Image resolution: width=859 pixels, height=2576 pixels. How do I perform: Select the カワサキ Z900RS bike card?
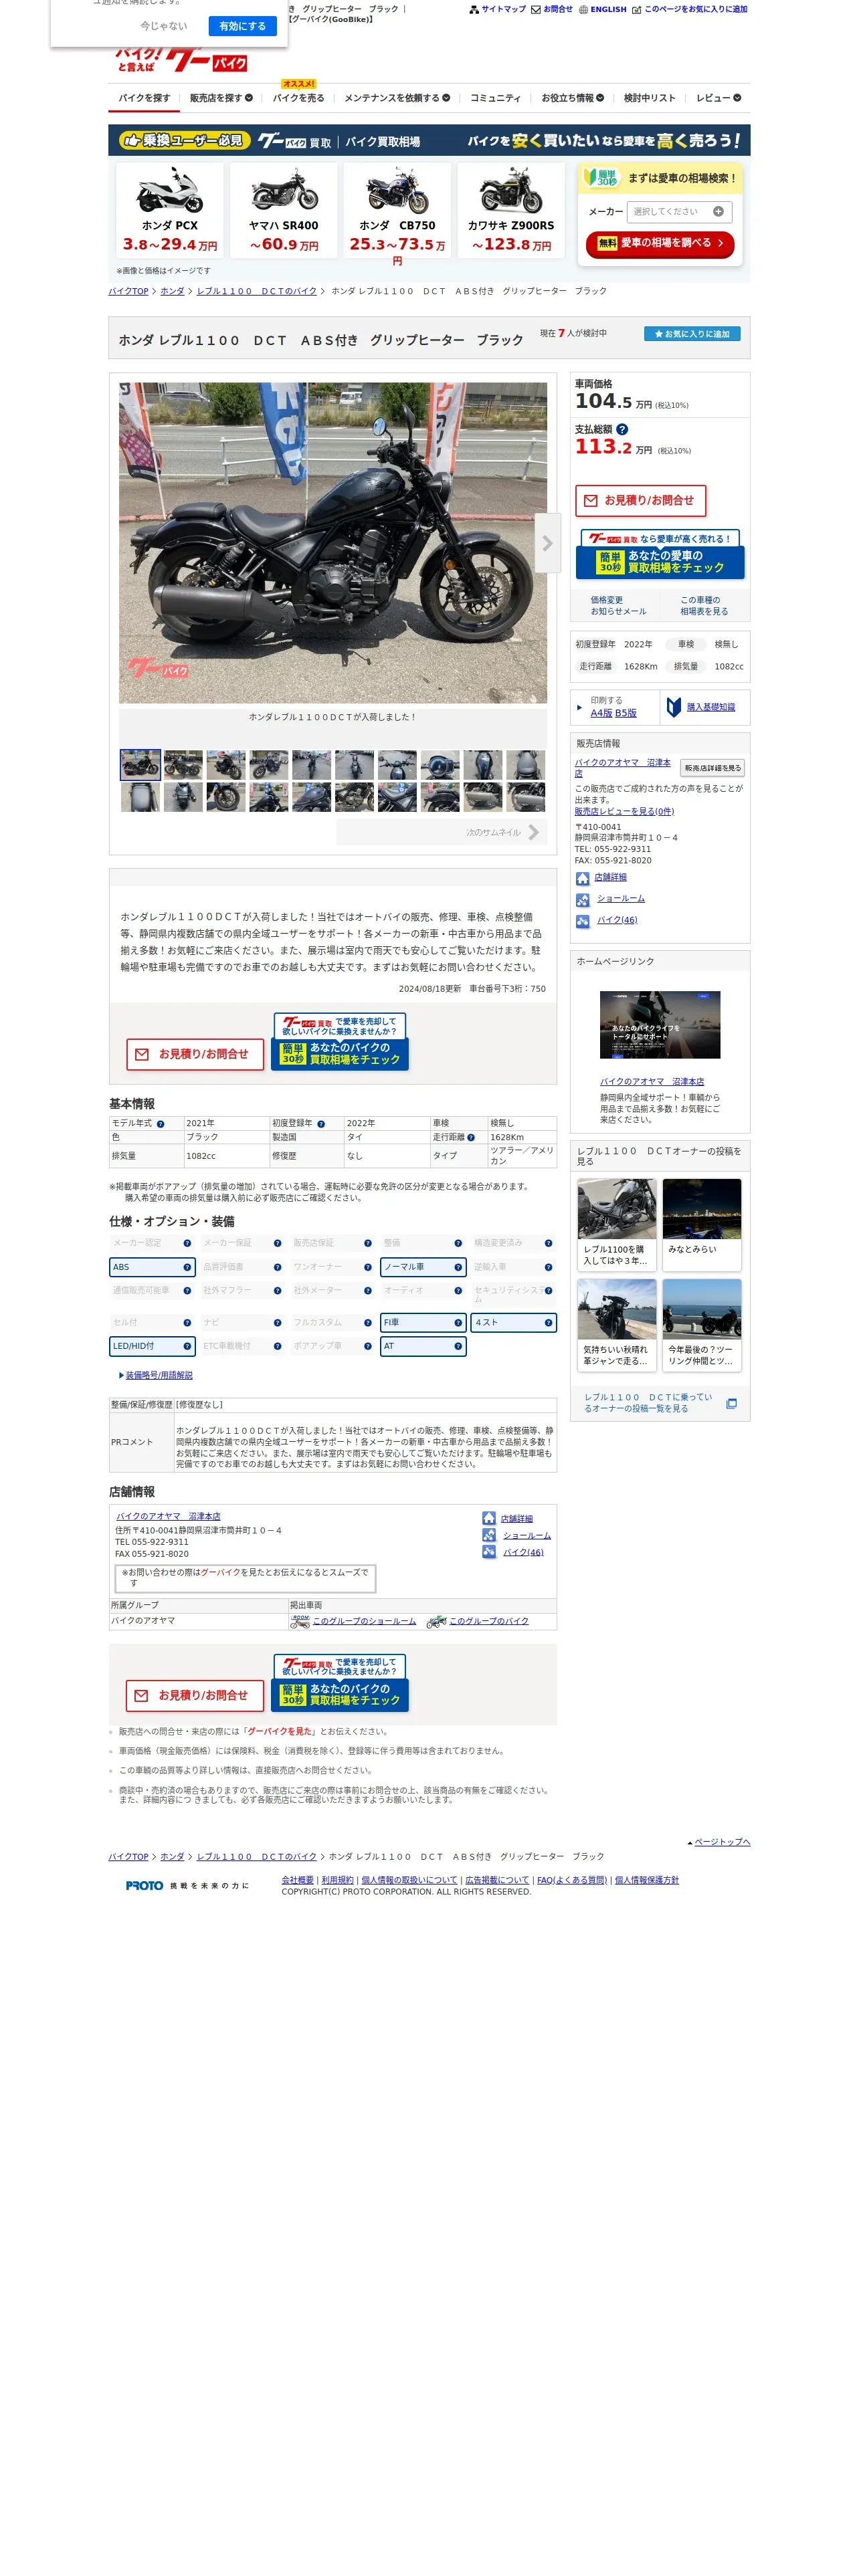[511, 210]
